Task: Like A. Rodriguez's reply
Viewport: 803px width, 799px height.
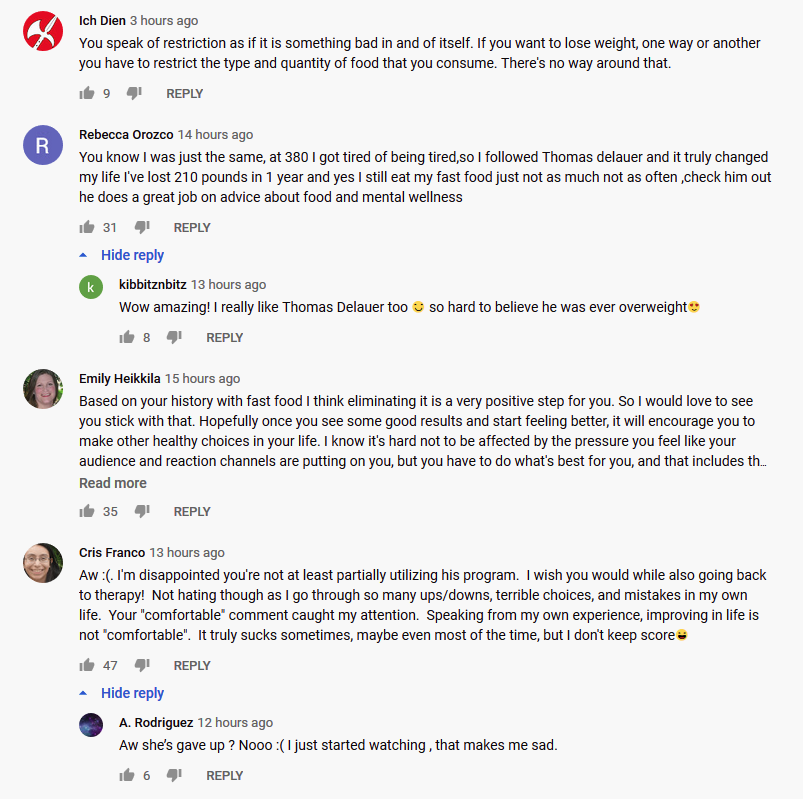Action: [126, 775]
